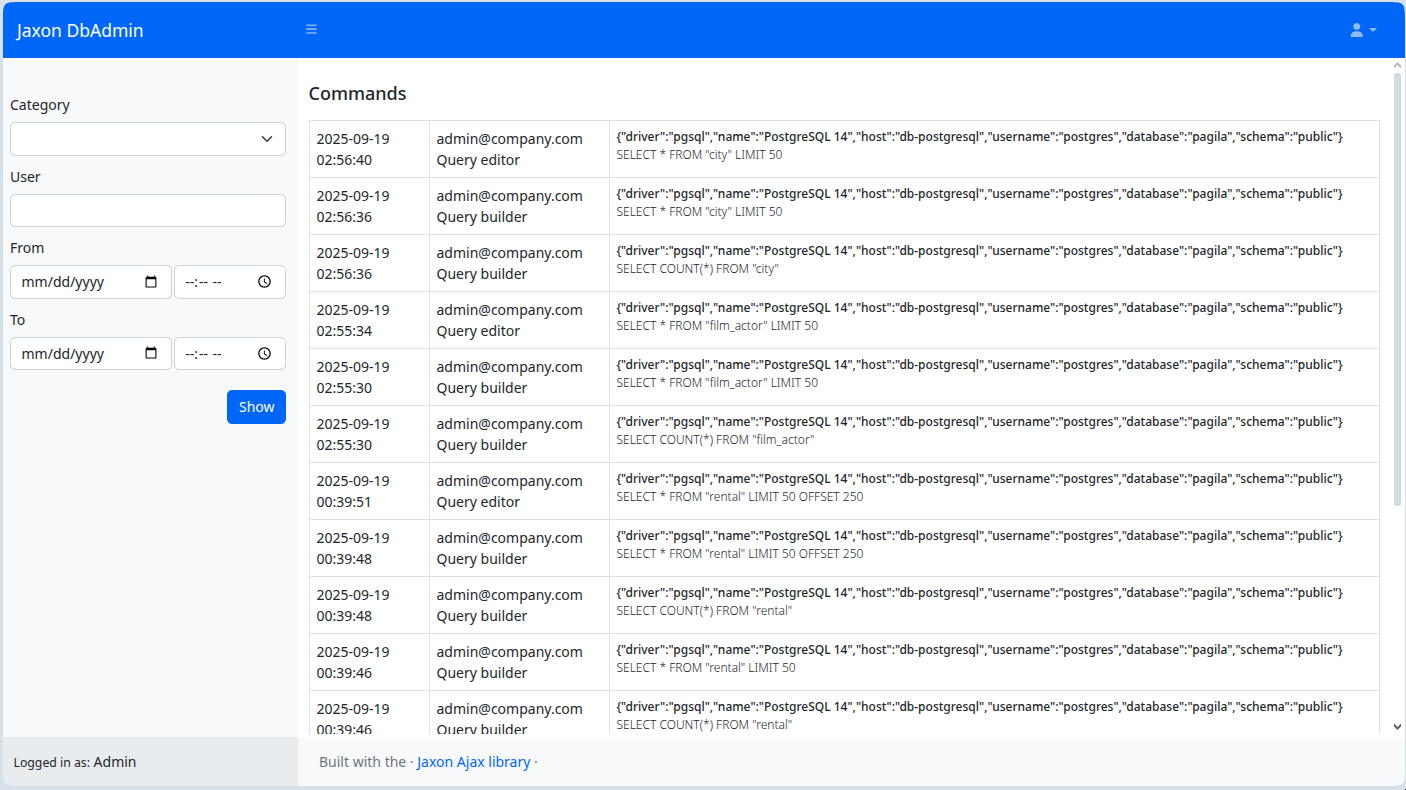
Task: Open the From time clock picker
Action: click(x=264, y=282)
